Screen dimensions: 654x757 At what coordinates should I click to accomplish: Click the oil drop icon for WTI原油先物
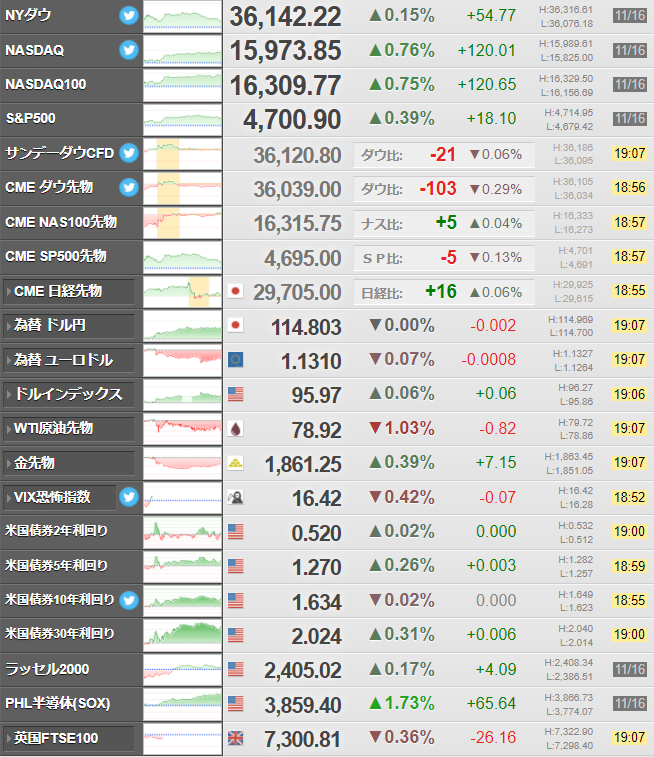pyautogui.click(x=236, y=429)
